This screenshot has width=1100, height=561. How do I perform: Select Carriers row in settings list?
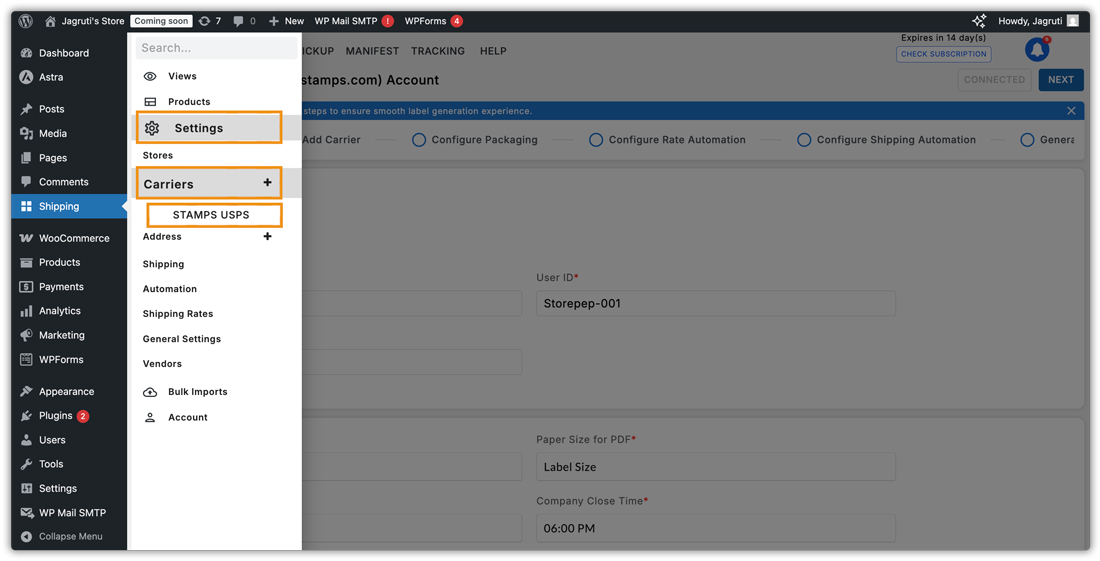(x=209, y=183)
